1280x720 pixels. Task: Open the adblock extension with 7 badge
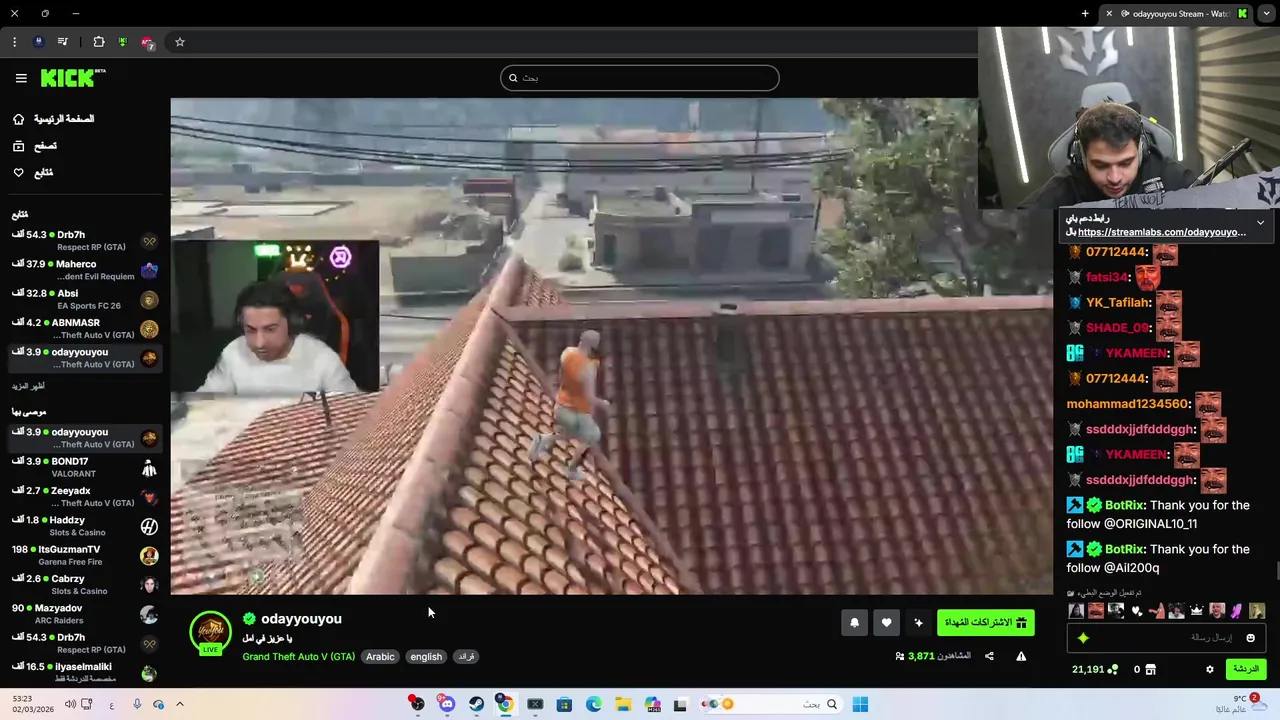(148, 42)
